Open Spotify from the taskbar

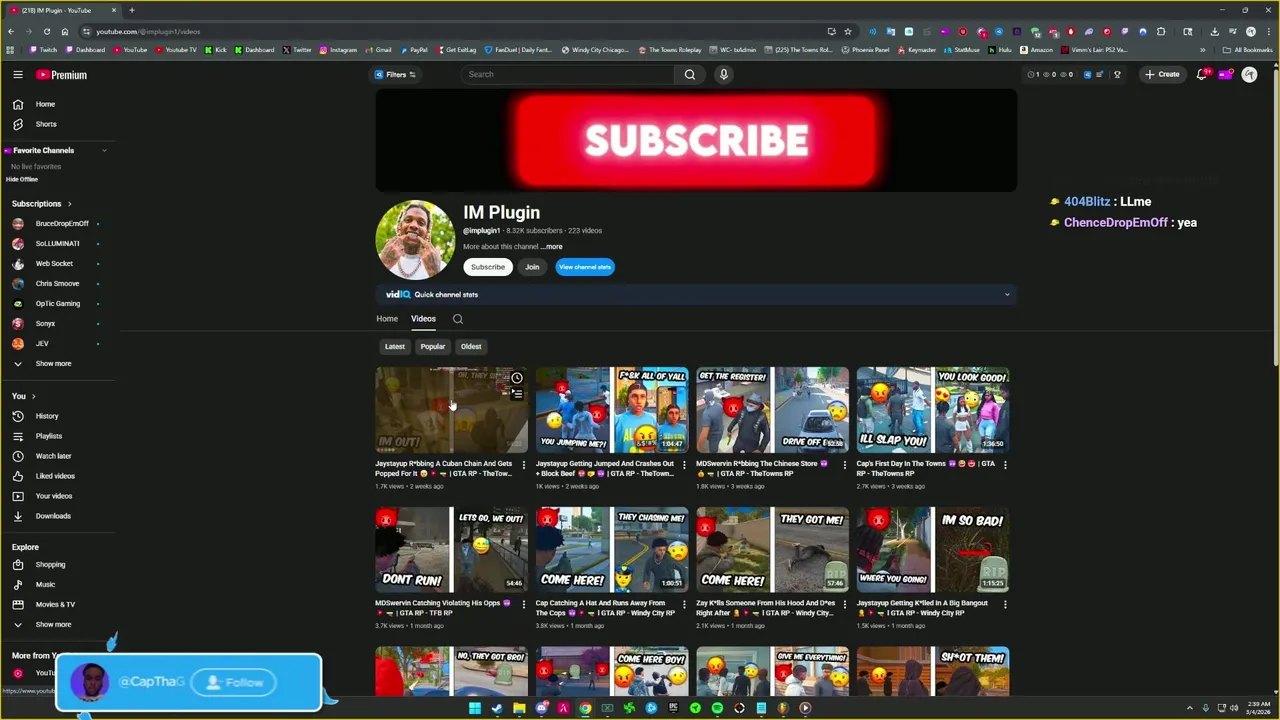pyautogui.click(x=717, y=708)
